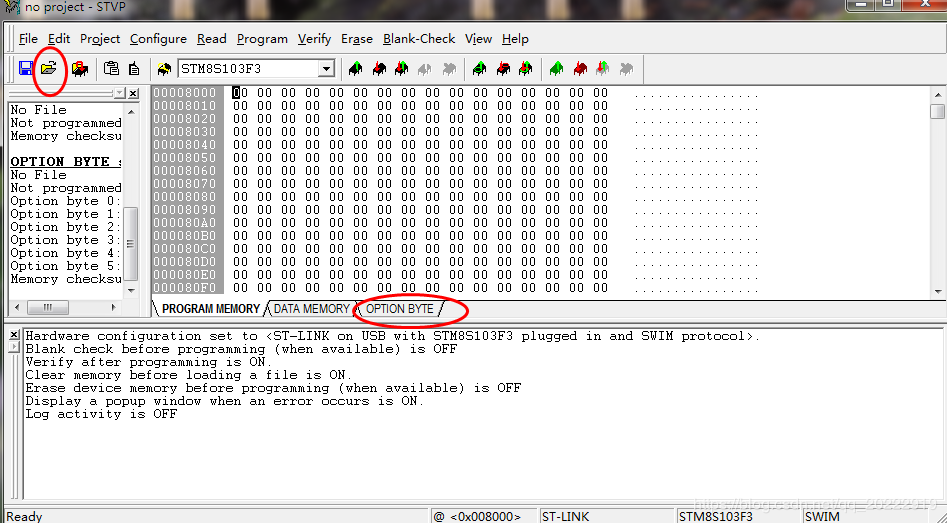Open the Project menu
Viewport: 947px width, 523px height.
click(100, 39)
